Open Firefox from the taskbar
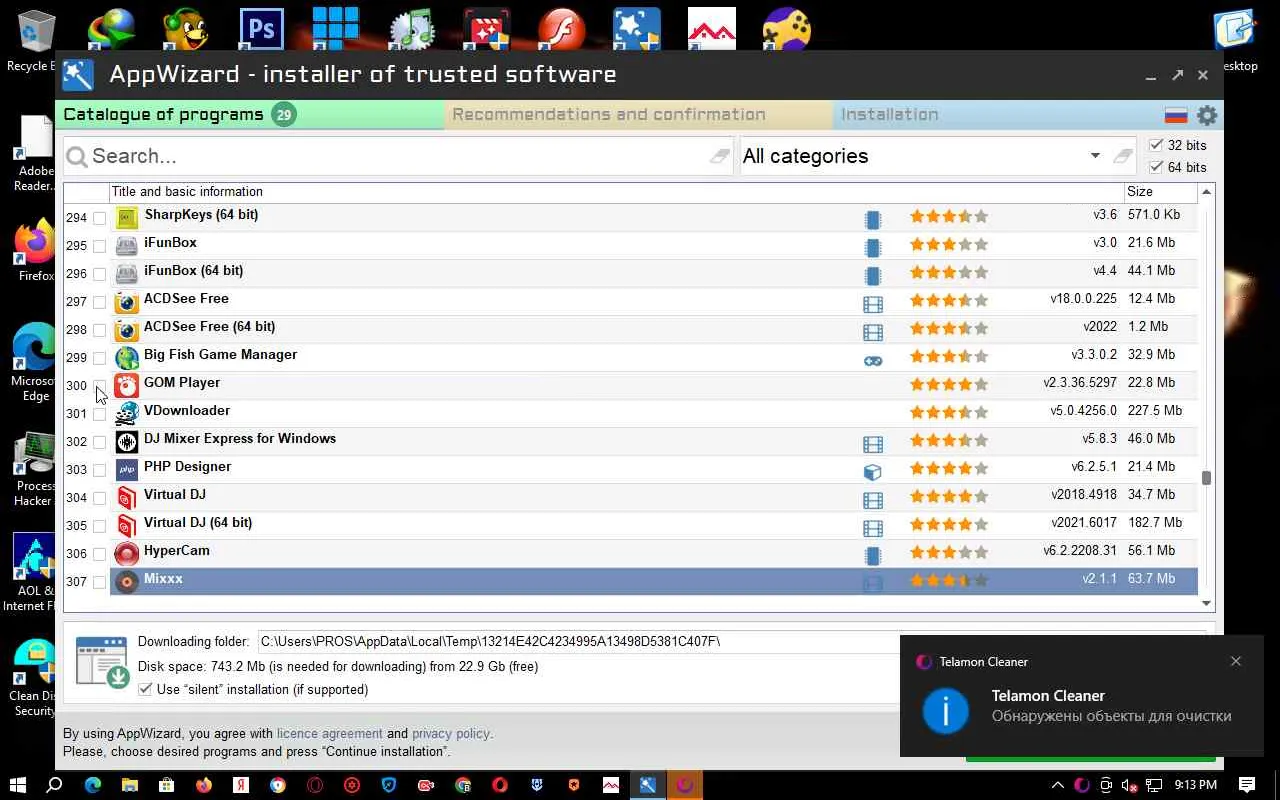Viewport: 1280px width, 800px height. pos(204,785)
